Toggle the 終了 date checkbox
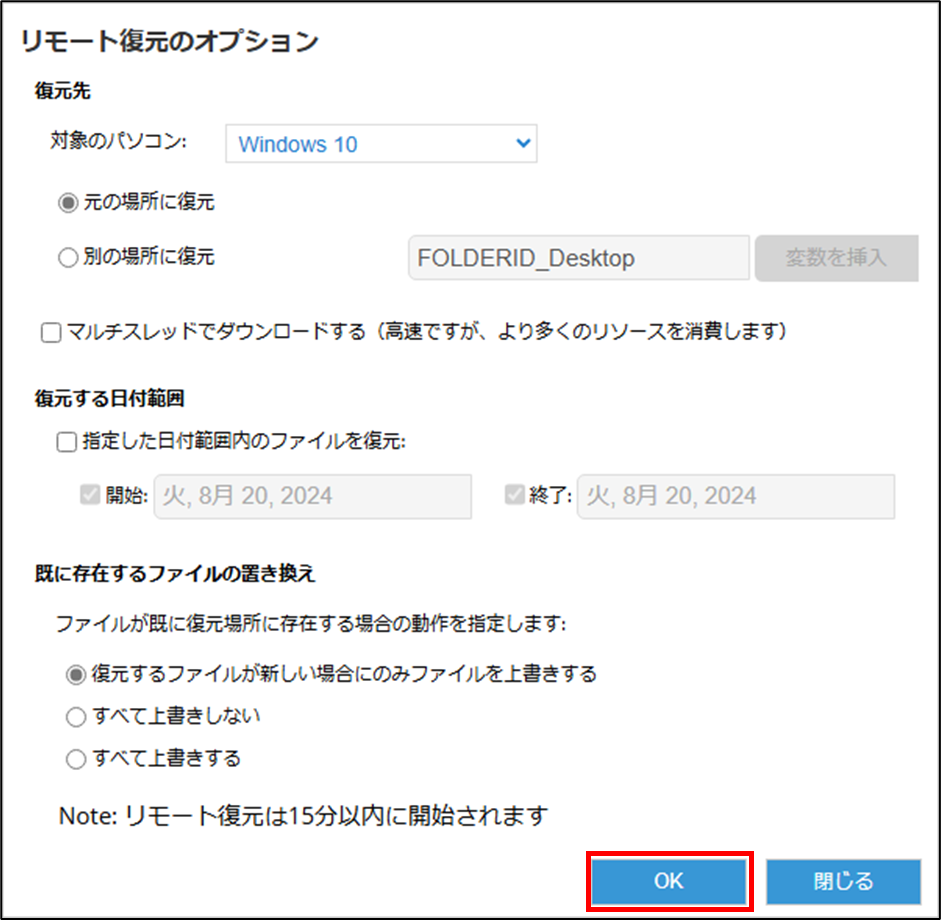 tap(515, 495)
